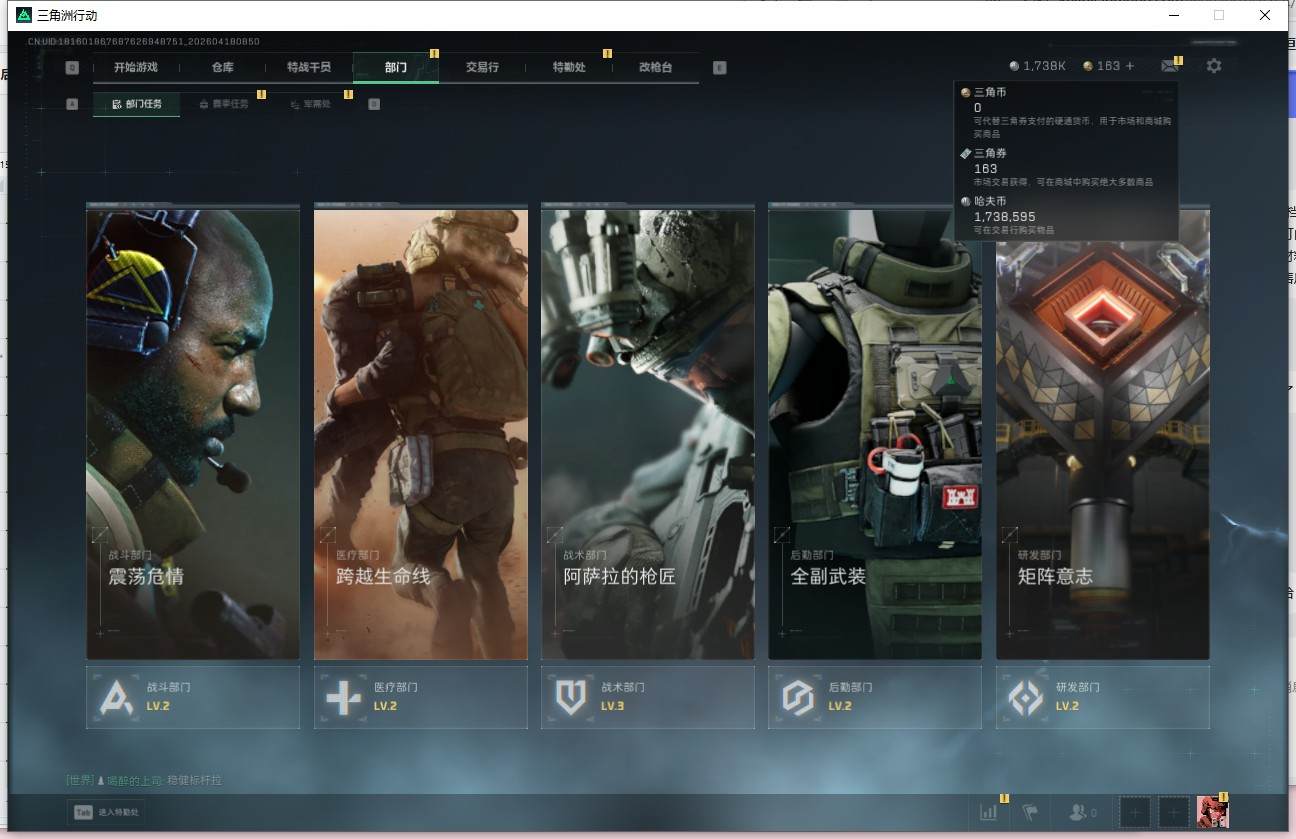The width and height of the screenshot is (1296, 839).
Task: Click the Delta ticket 163 balance coin
Action: [1088, 66]
